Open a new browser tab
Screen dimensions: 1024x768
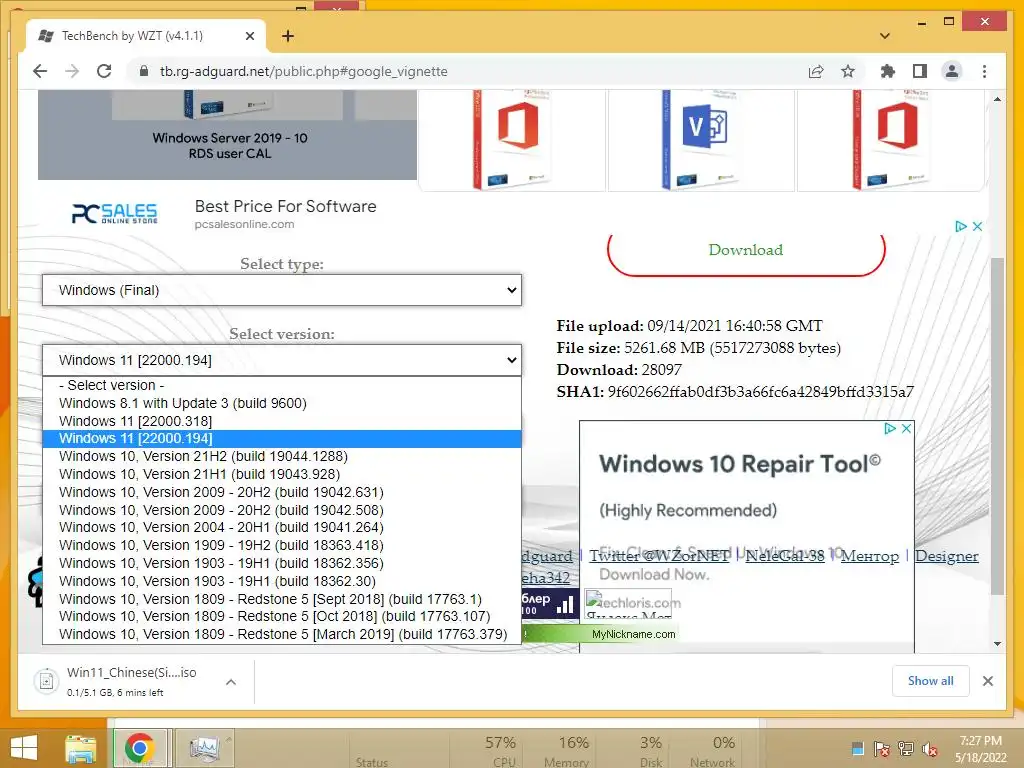(x=288, y=36)
